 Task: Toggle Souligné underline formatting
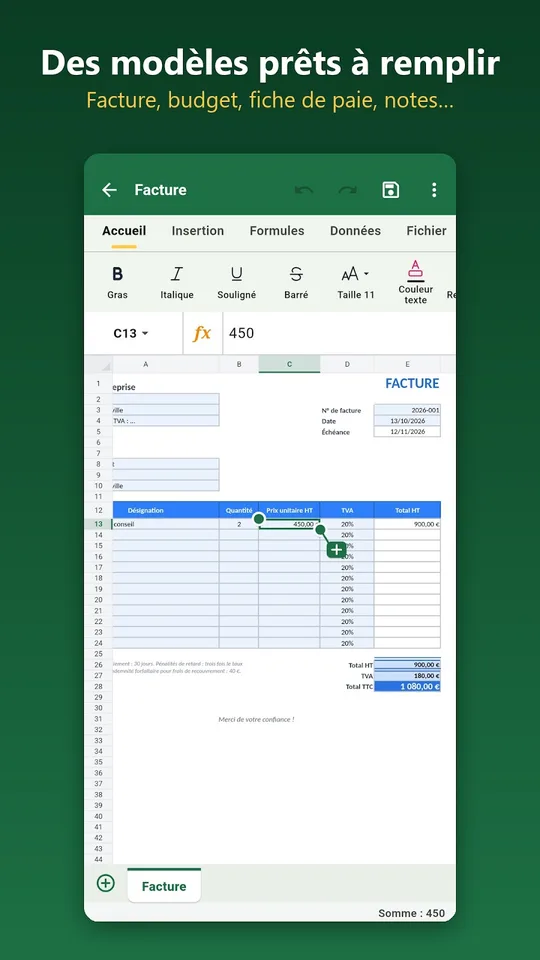[x=236, y=283]
